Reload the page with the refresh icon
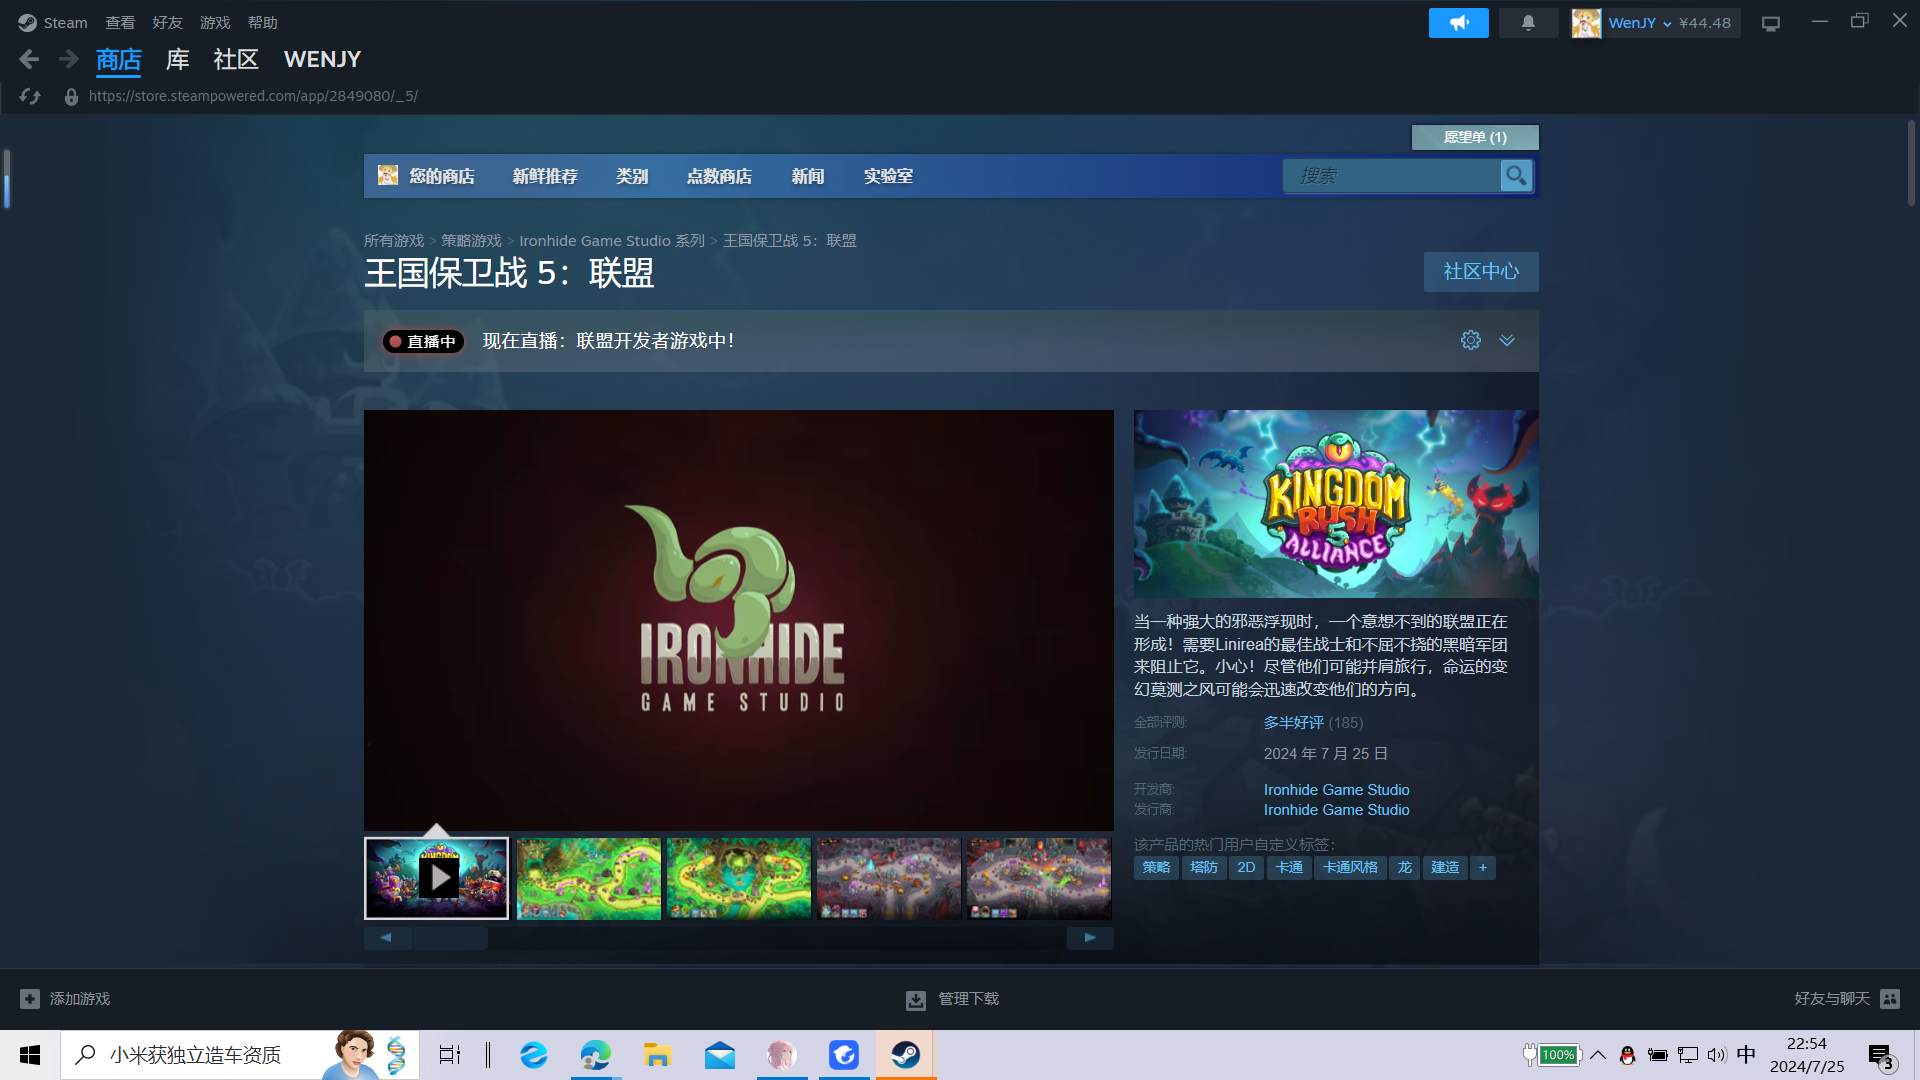Viewport: 1920px width, 1080px height. tap(30, 96)
